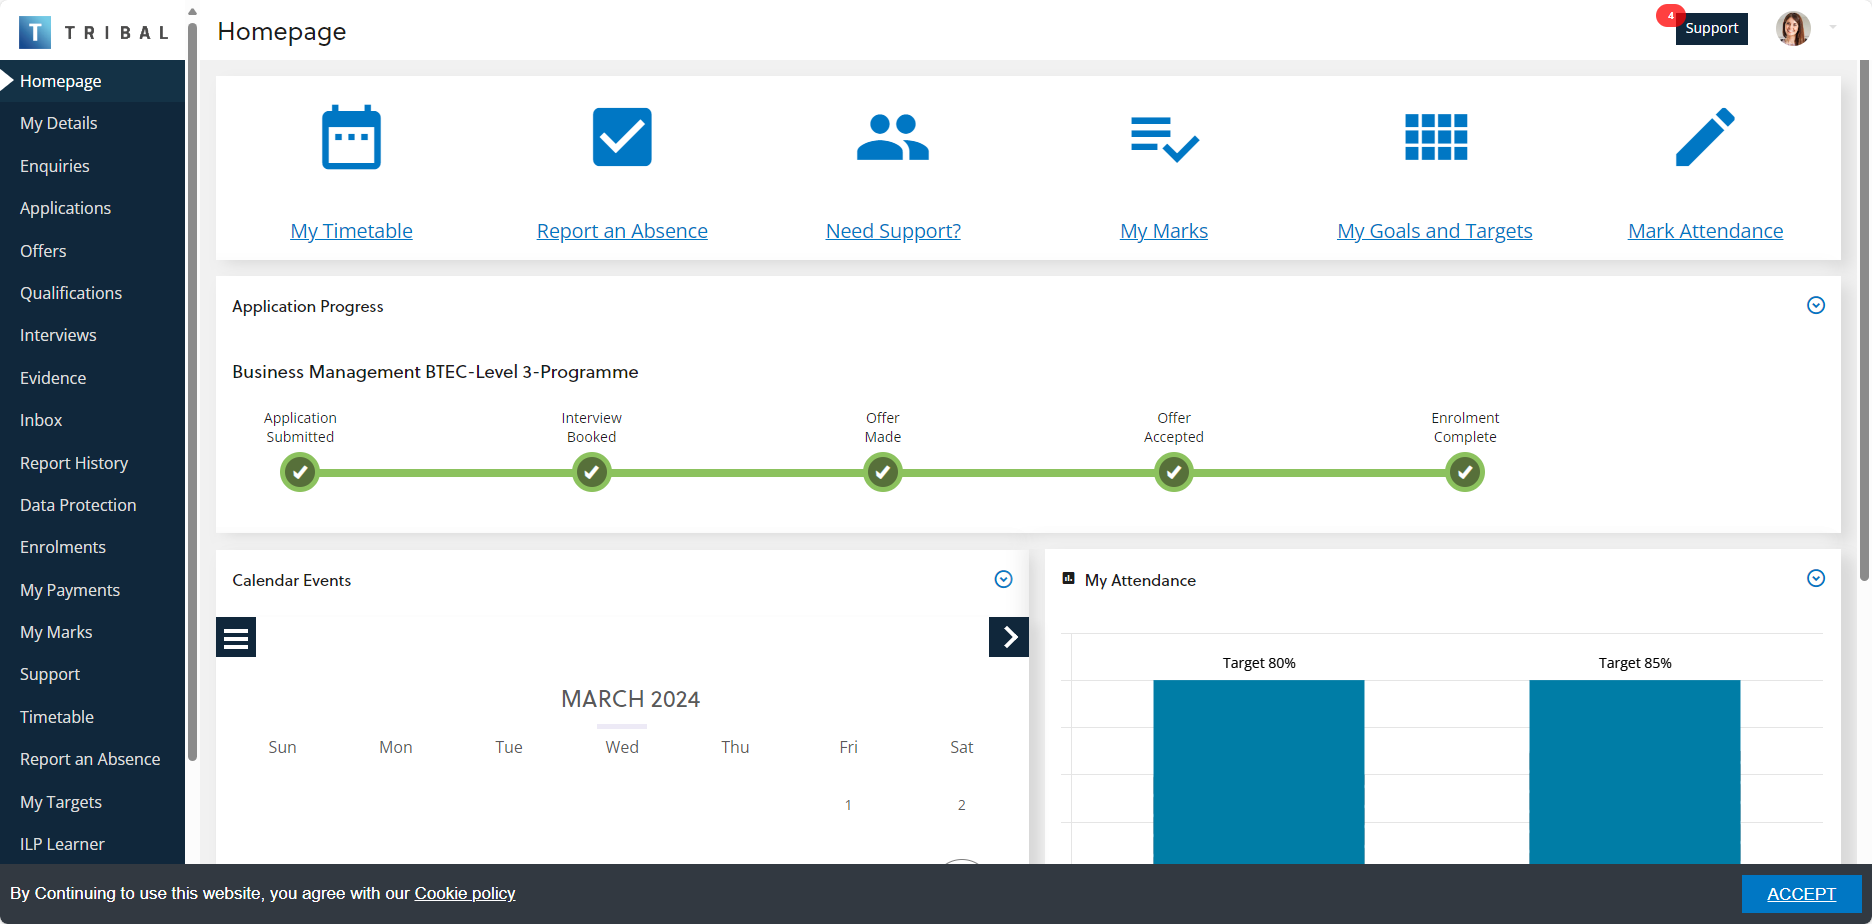Click the Need Support people icon

tap(893, 137)
